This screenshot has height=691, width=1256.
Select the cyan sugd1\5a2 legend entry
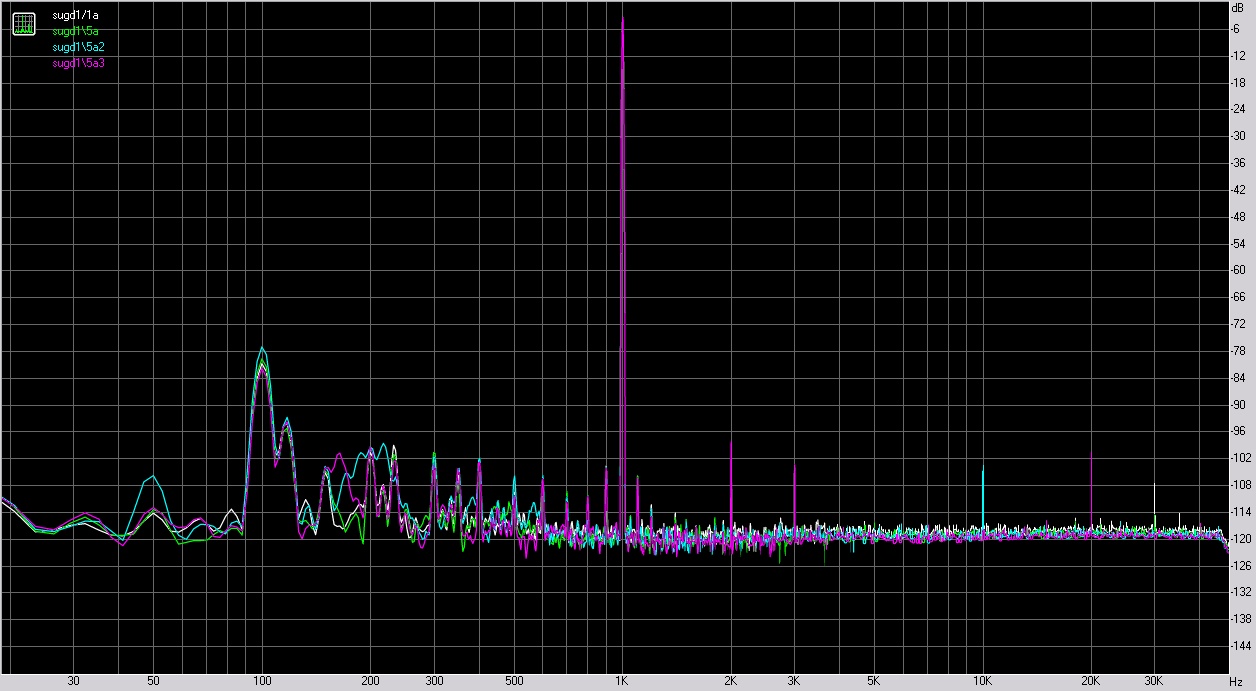(x=78, y=48)
